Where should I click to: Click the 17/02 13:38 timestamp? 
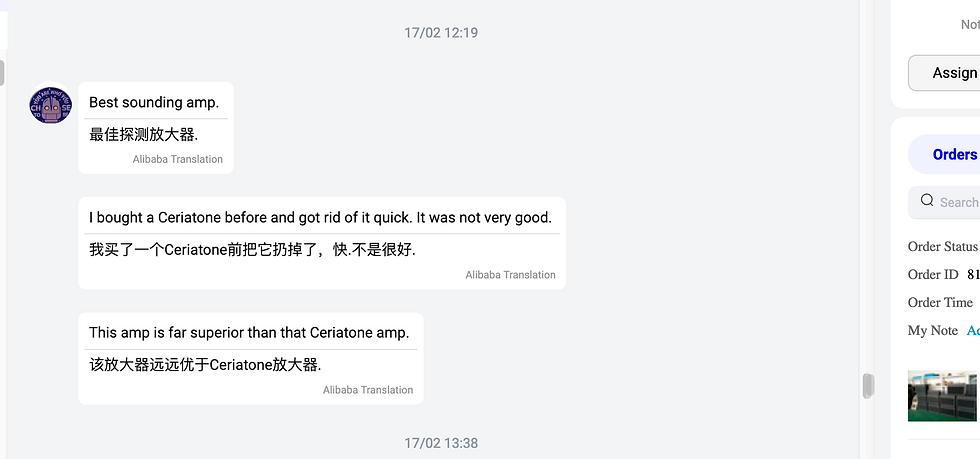click(441, 443)
